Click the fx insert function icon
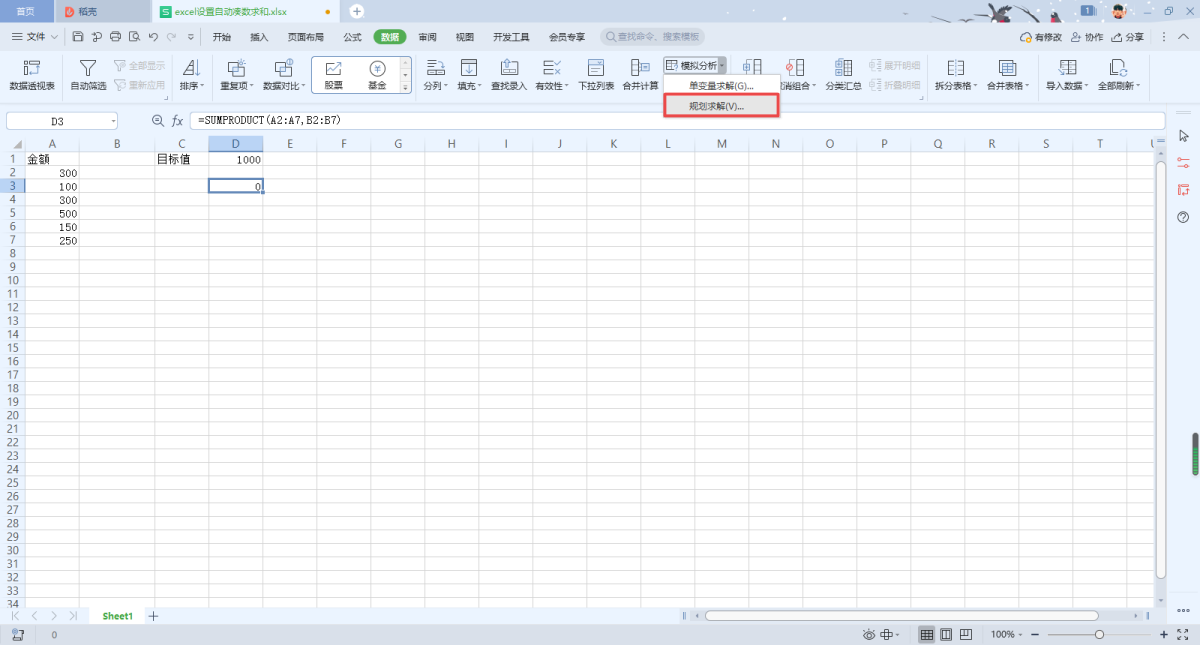Viewport: 1200px width, 645px height. coord(177,120)
